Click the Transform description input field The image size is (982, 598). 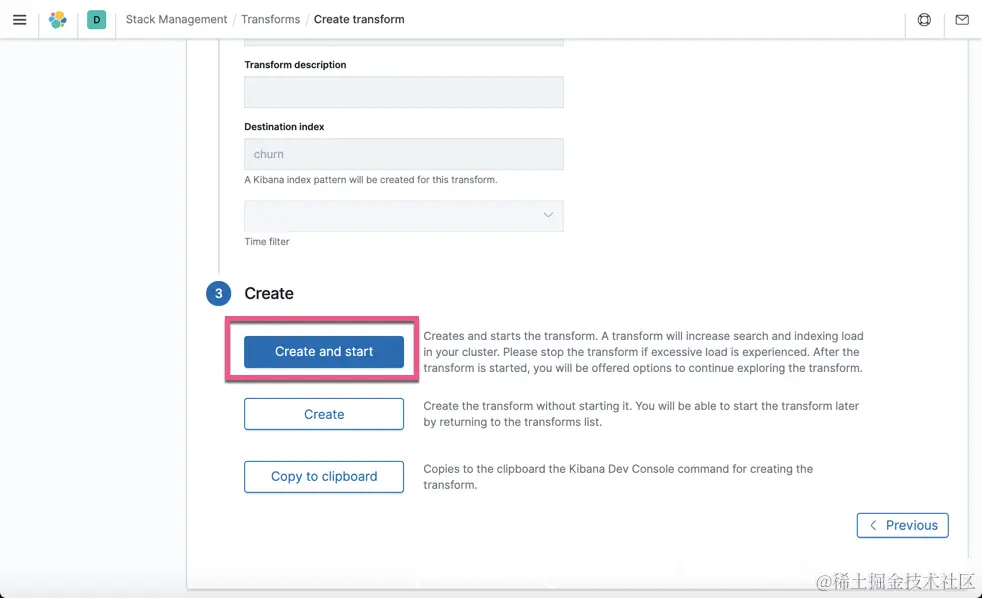404,92
